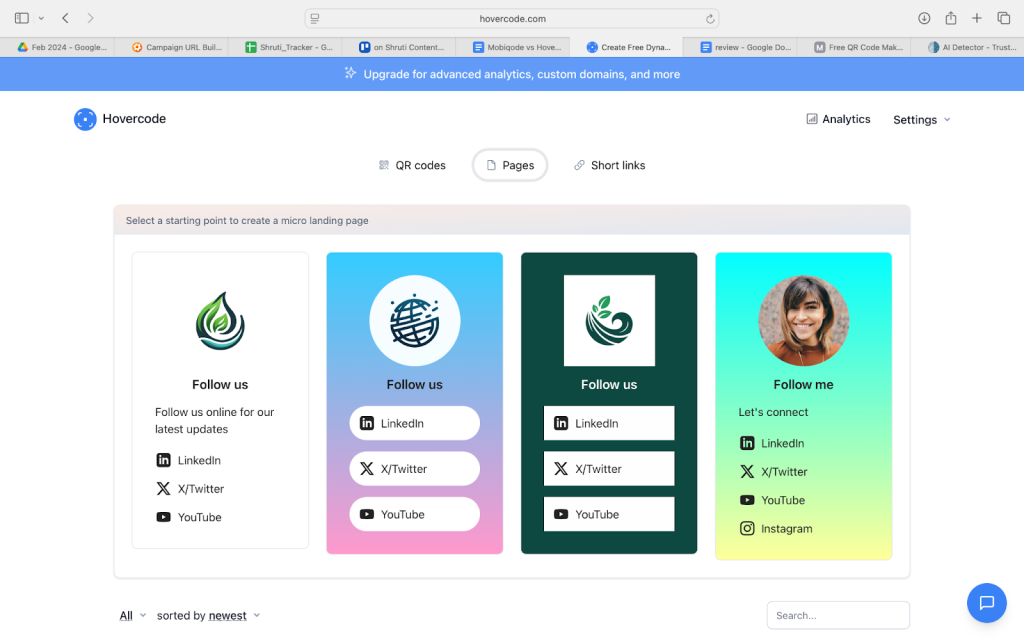Choose the blue-pink gradient template
Image resolution: width=1024 pixels, height=640 pixels.
click(414, 403)
